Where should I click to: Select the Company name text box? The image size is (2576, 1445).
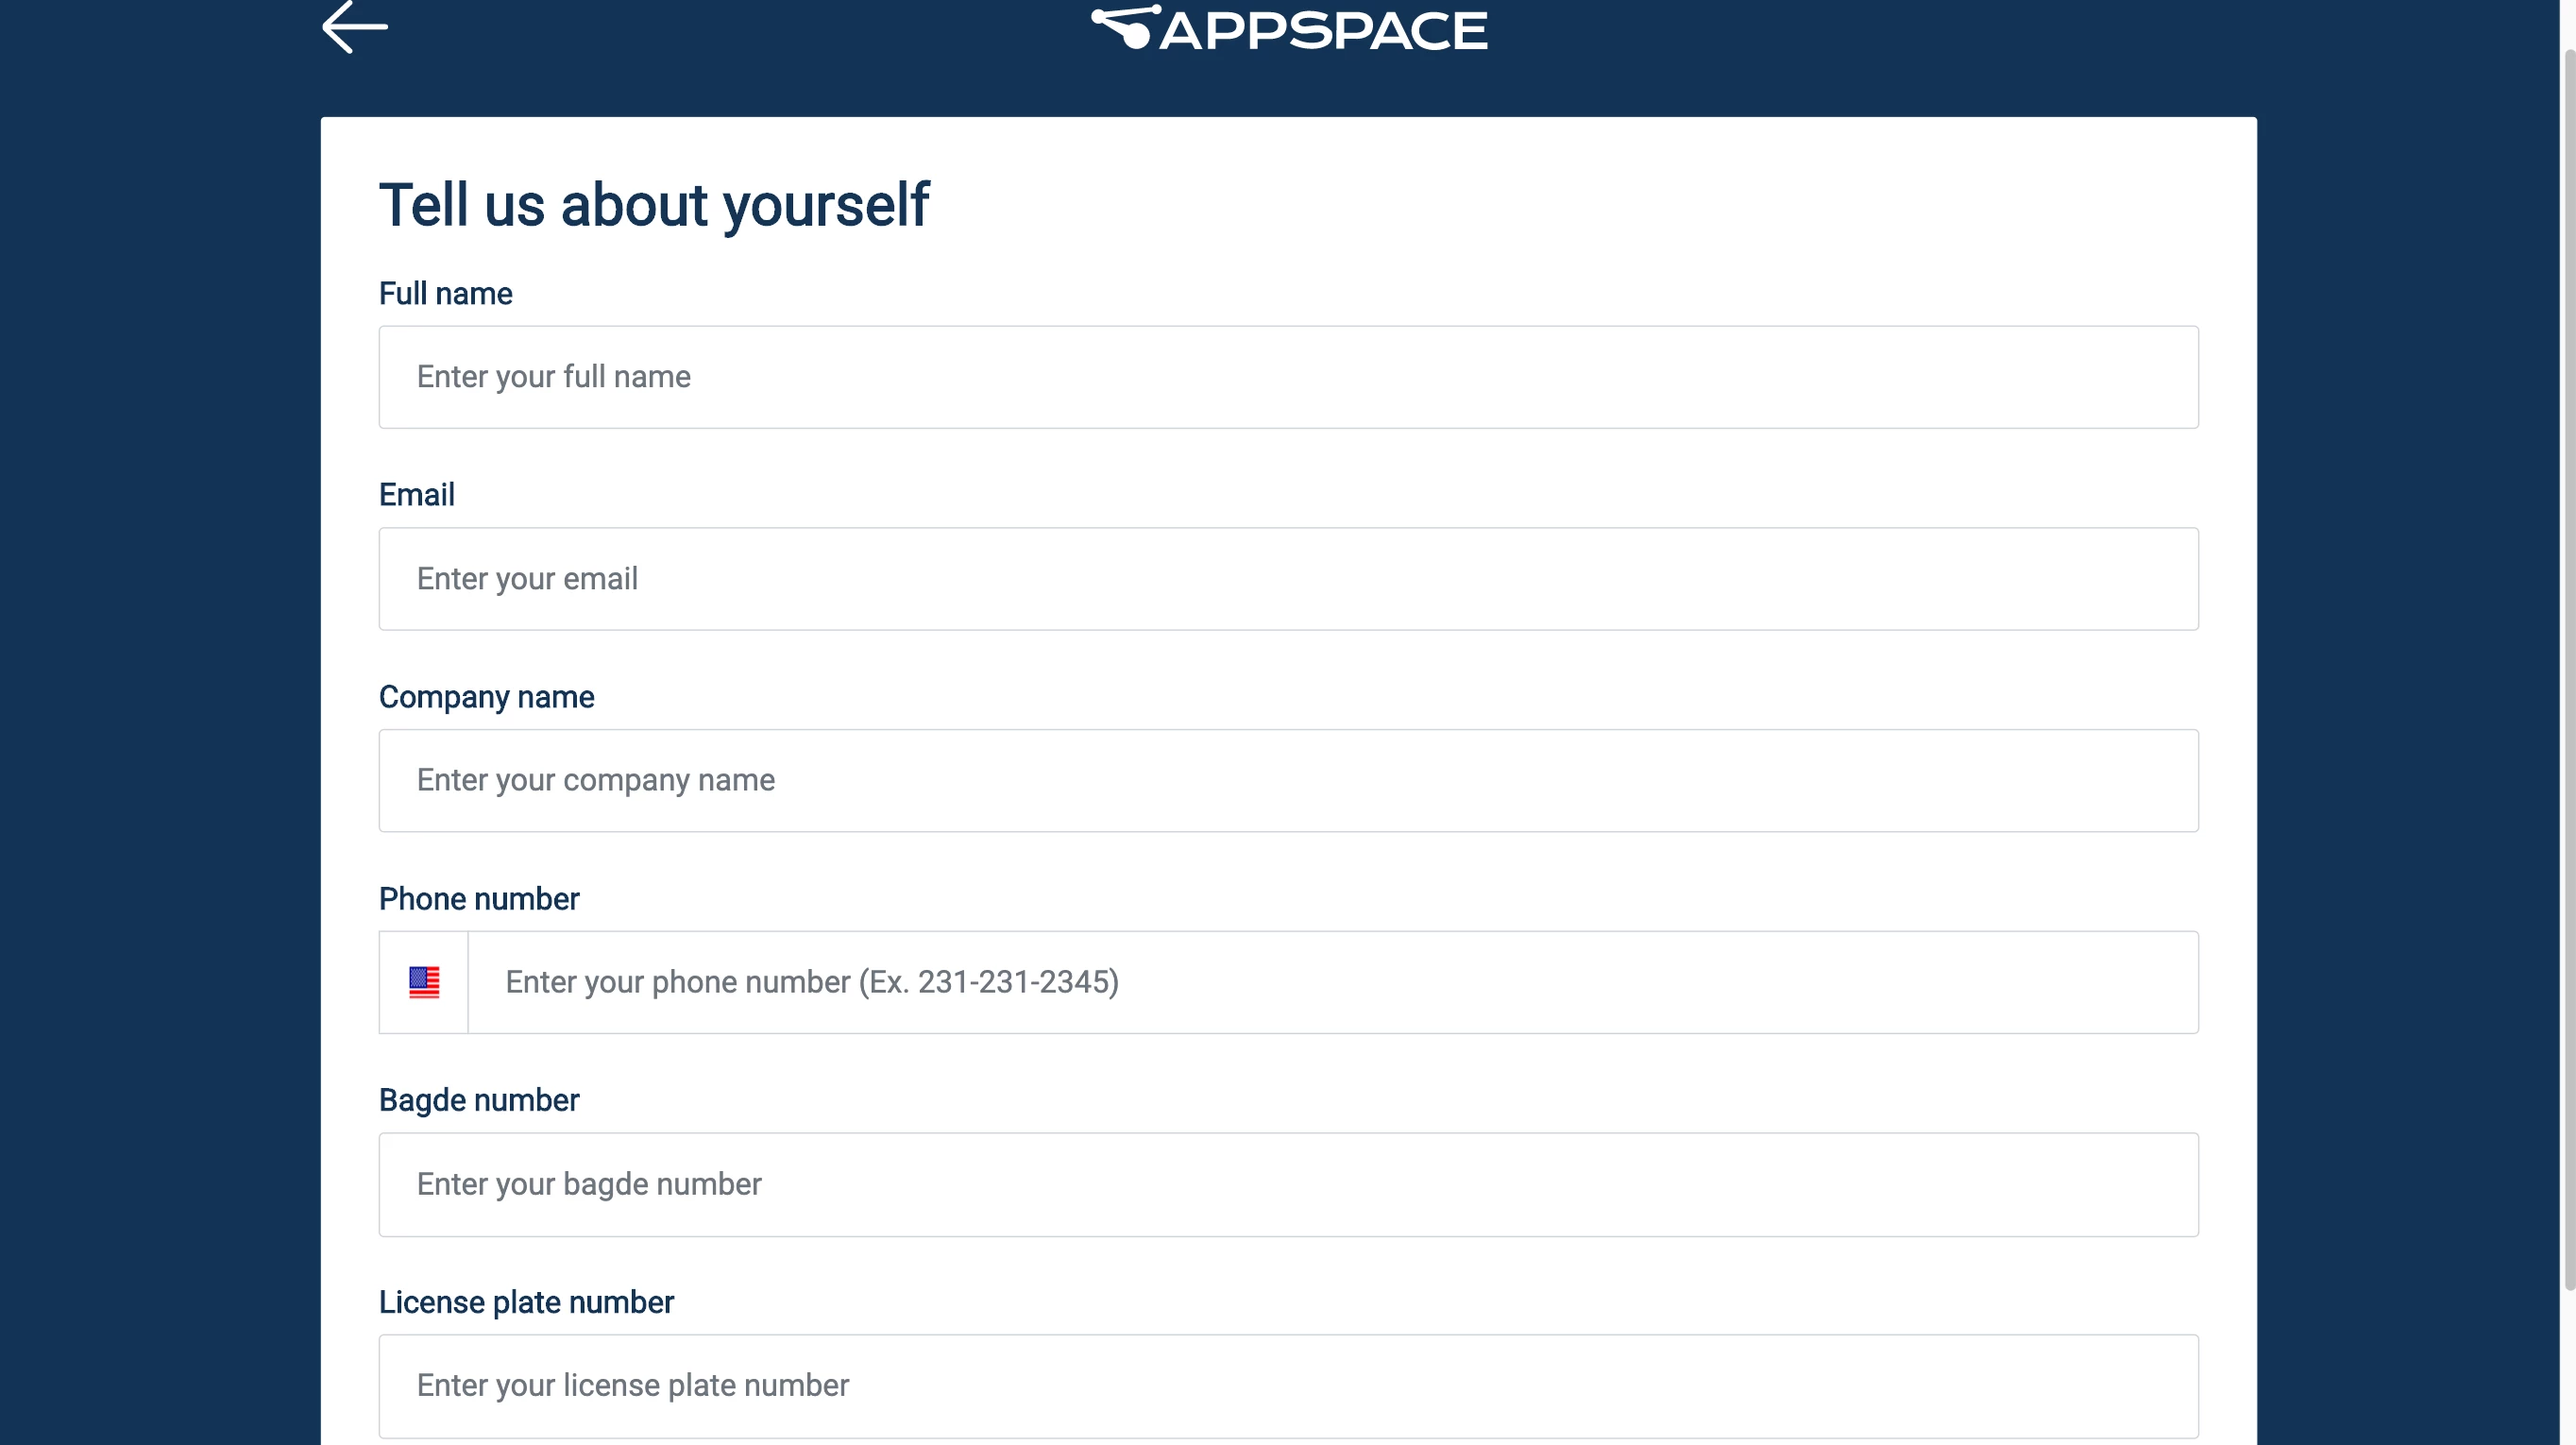tap(1288, 780)
